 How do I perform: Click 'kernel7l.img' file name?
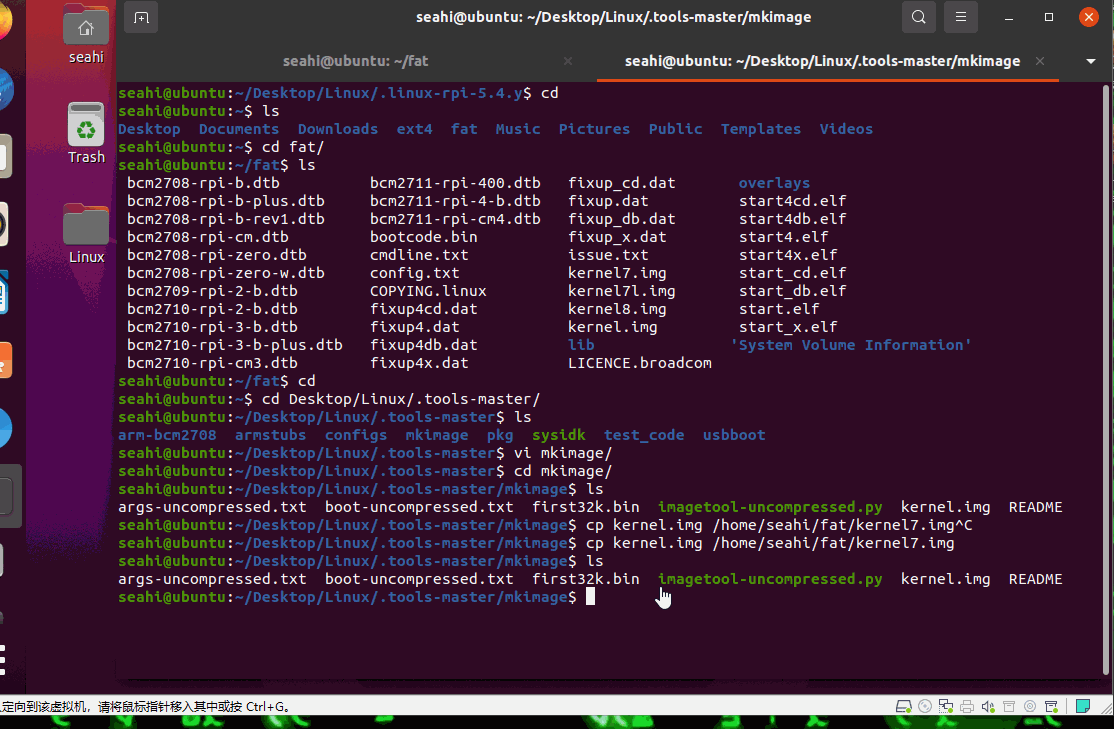click(622, 291)
